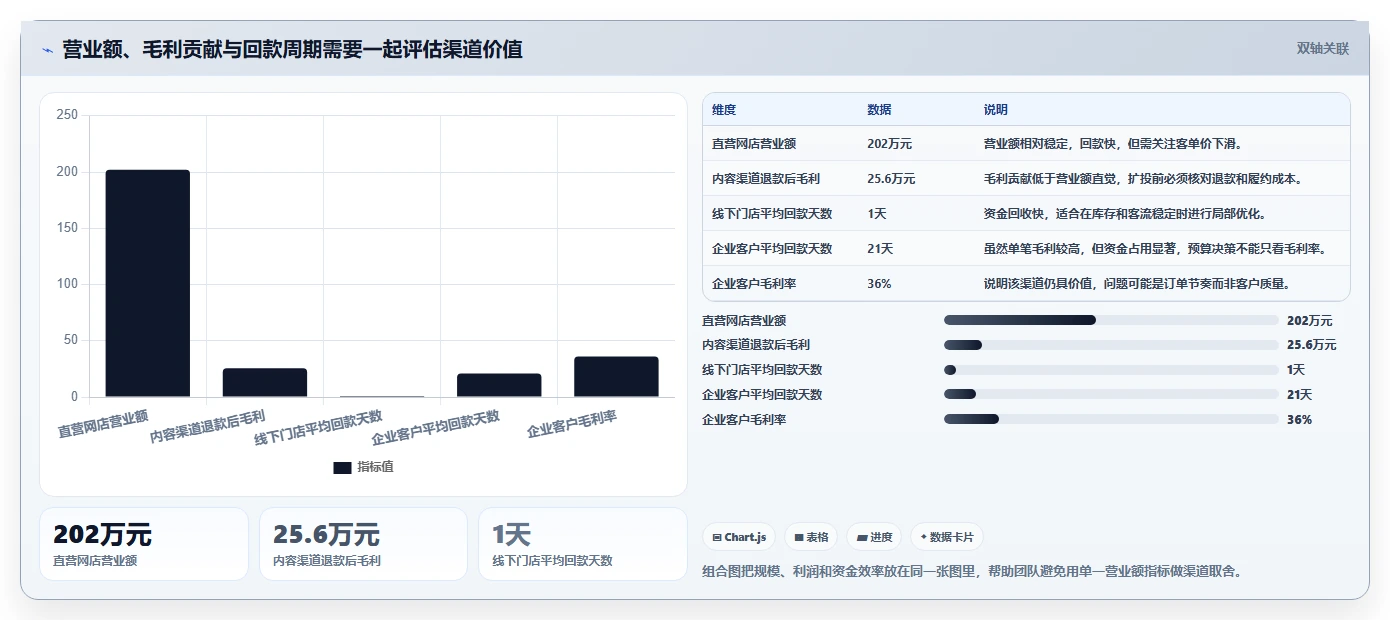The width and height of the screenshot is (1390, 620).
Task: Click the 直营网店营业额 x-axis label
Action: click(103, 423)
